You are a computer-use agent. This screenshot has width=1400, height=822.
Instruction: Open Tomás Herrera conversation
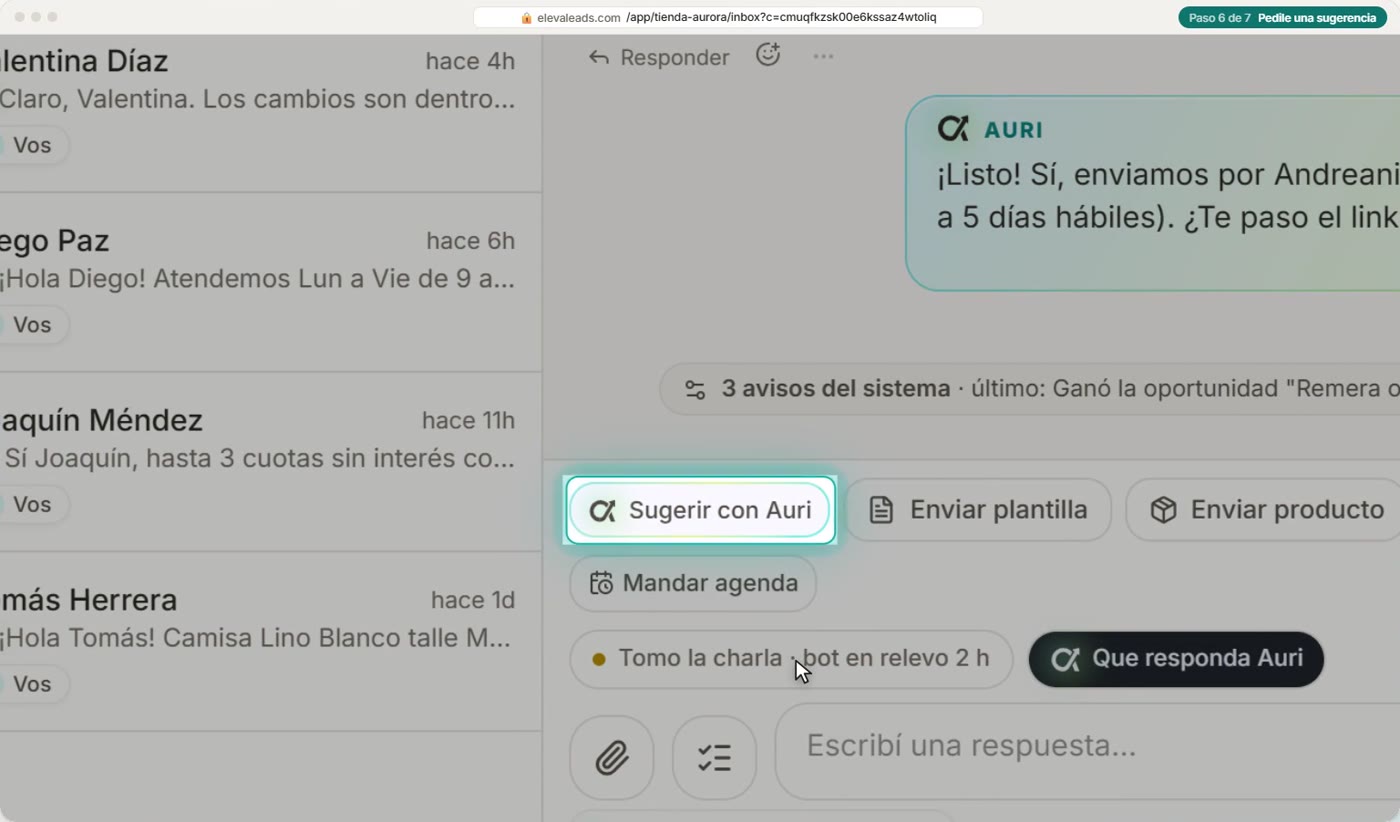270,642
